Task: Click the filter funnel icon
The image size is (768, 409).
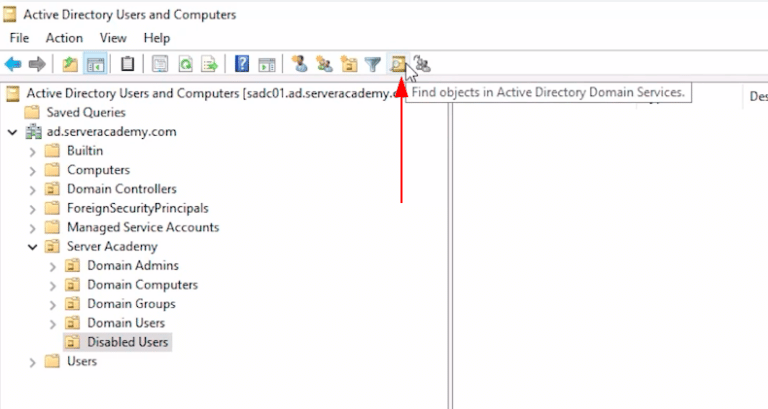Action: click(x=373, y=65)
